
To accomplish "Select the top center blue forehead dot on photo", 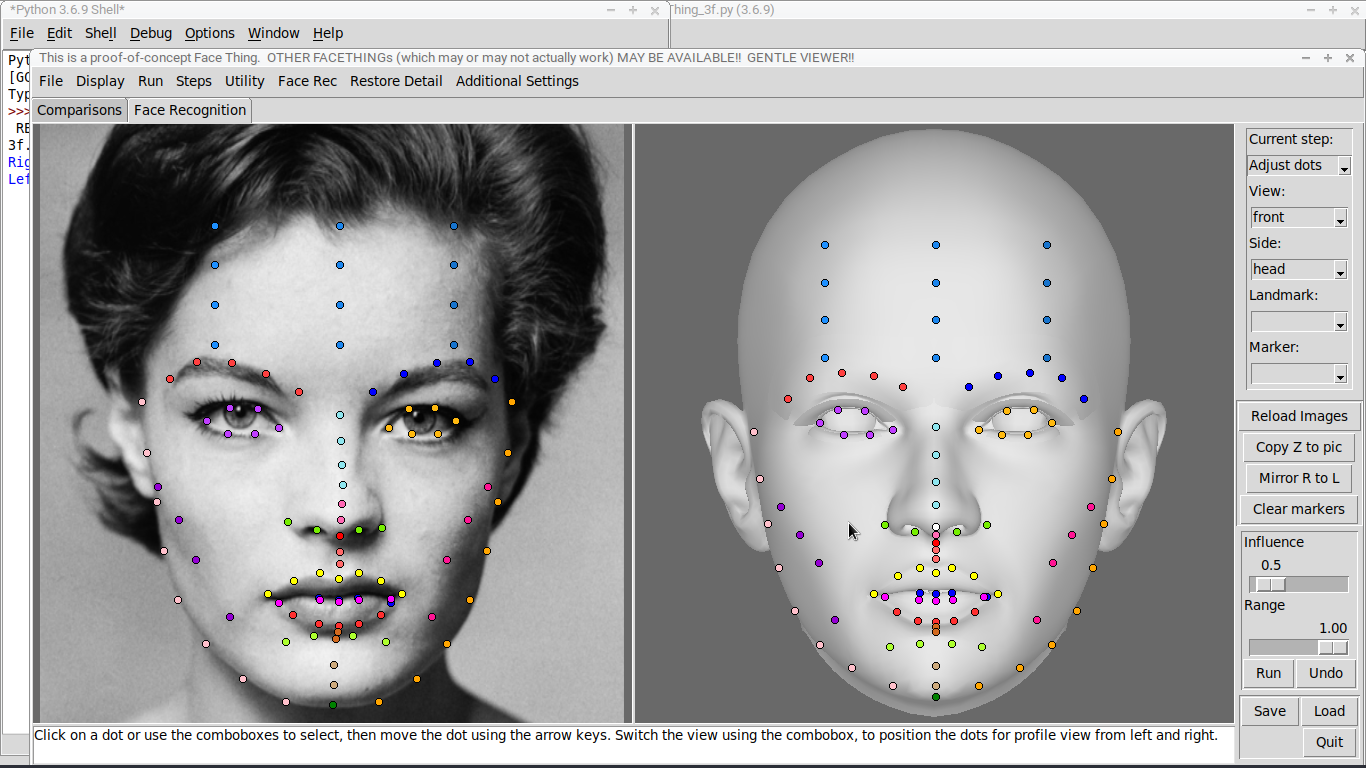I will click(340, 226).
